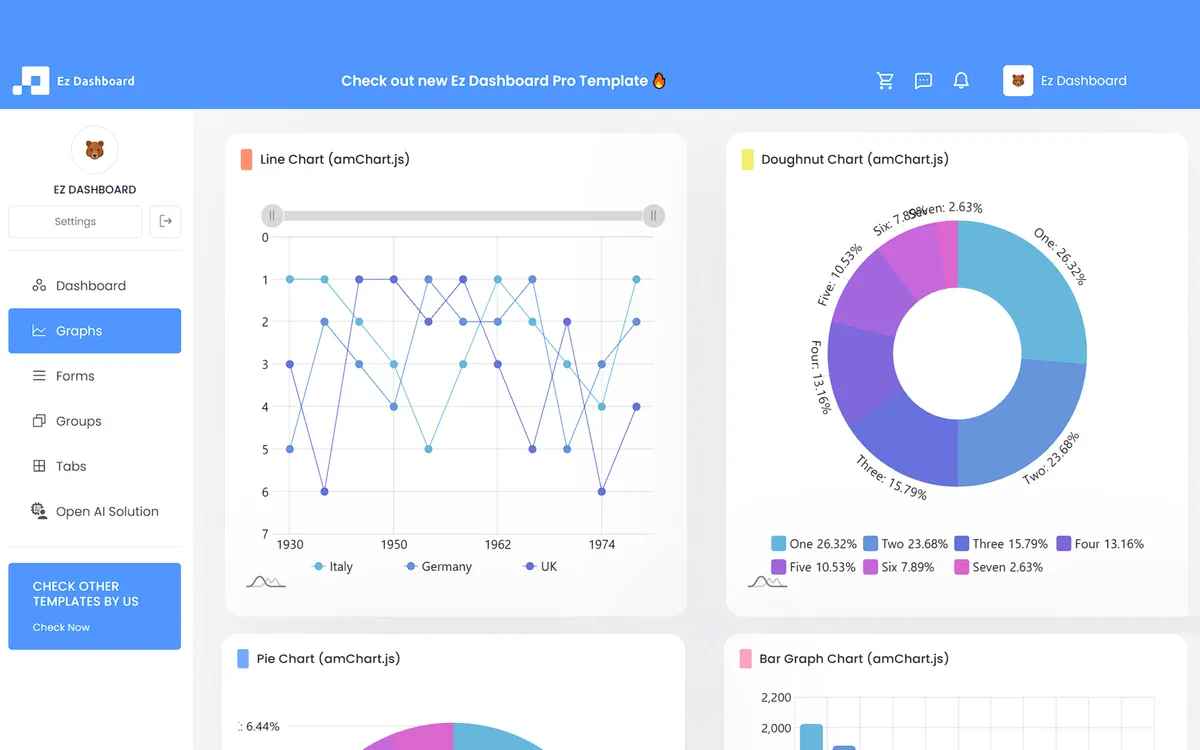Click the line chart scrollbar track
This screenshot has height=750, width=1200.
(463, 215)
